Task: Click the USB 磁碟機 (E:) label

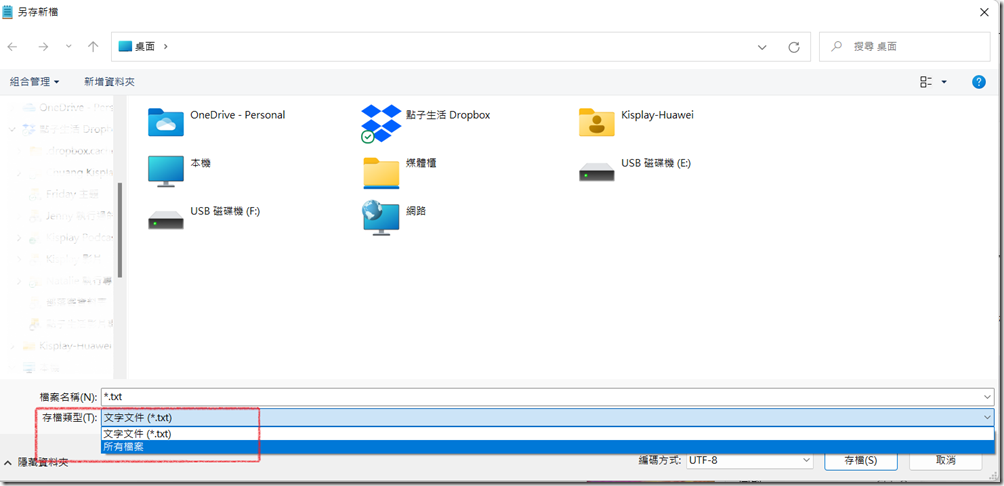Action: [656, 163]
